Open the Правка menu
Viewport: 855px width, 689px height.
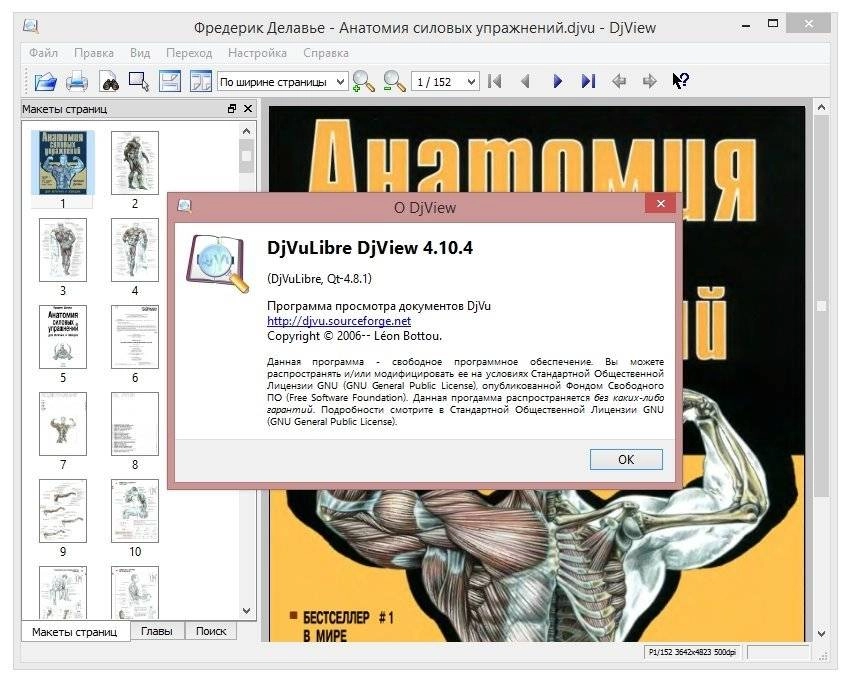pyautogui.click(x=94, y=53)
